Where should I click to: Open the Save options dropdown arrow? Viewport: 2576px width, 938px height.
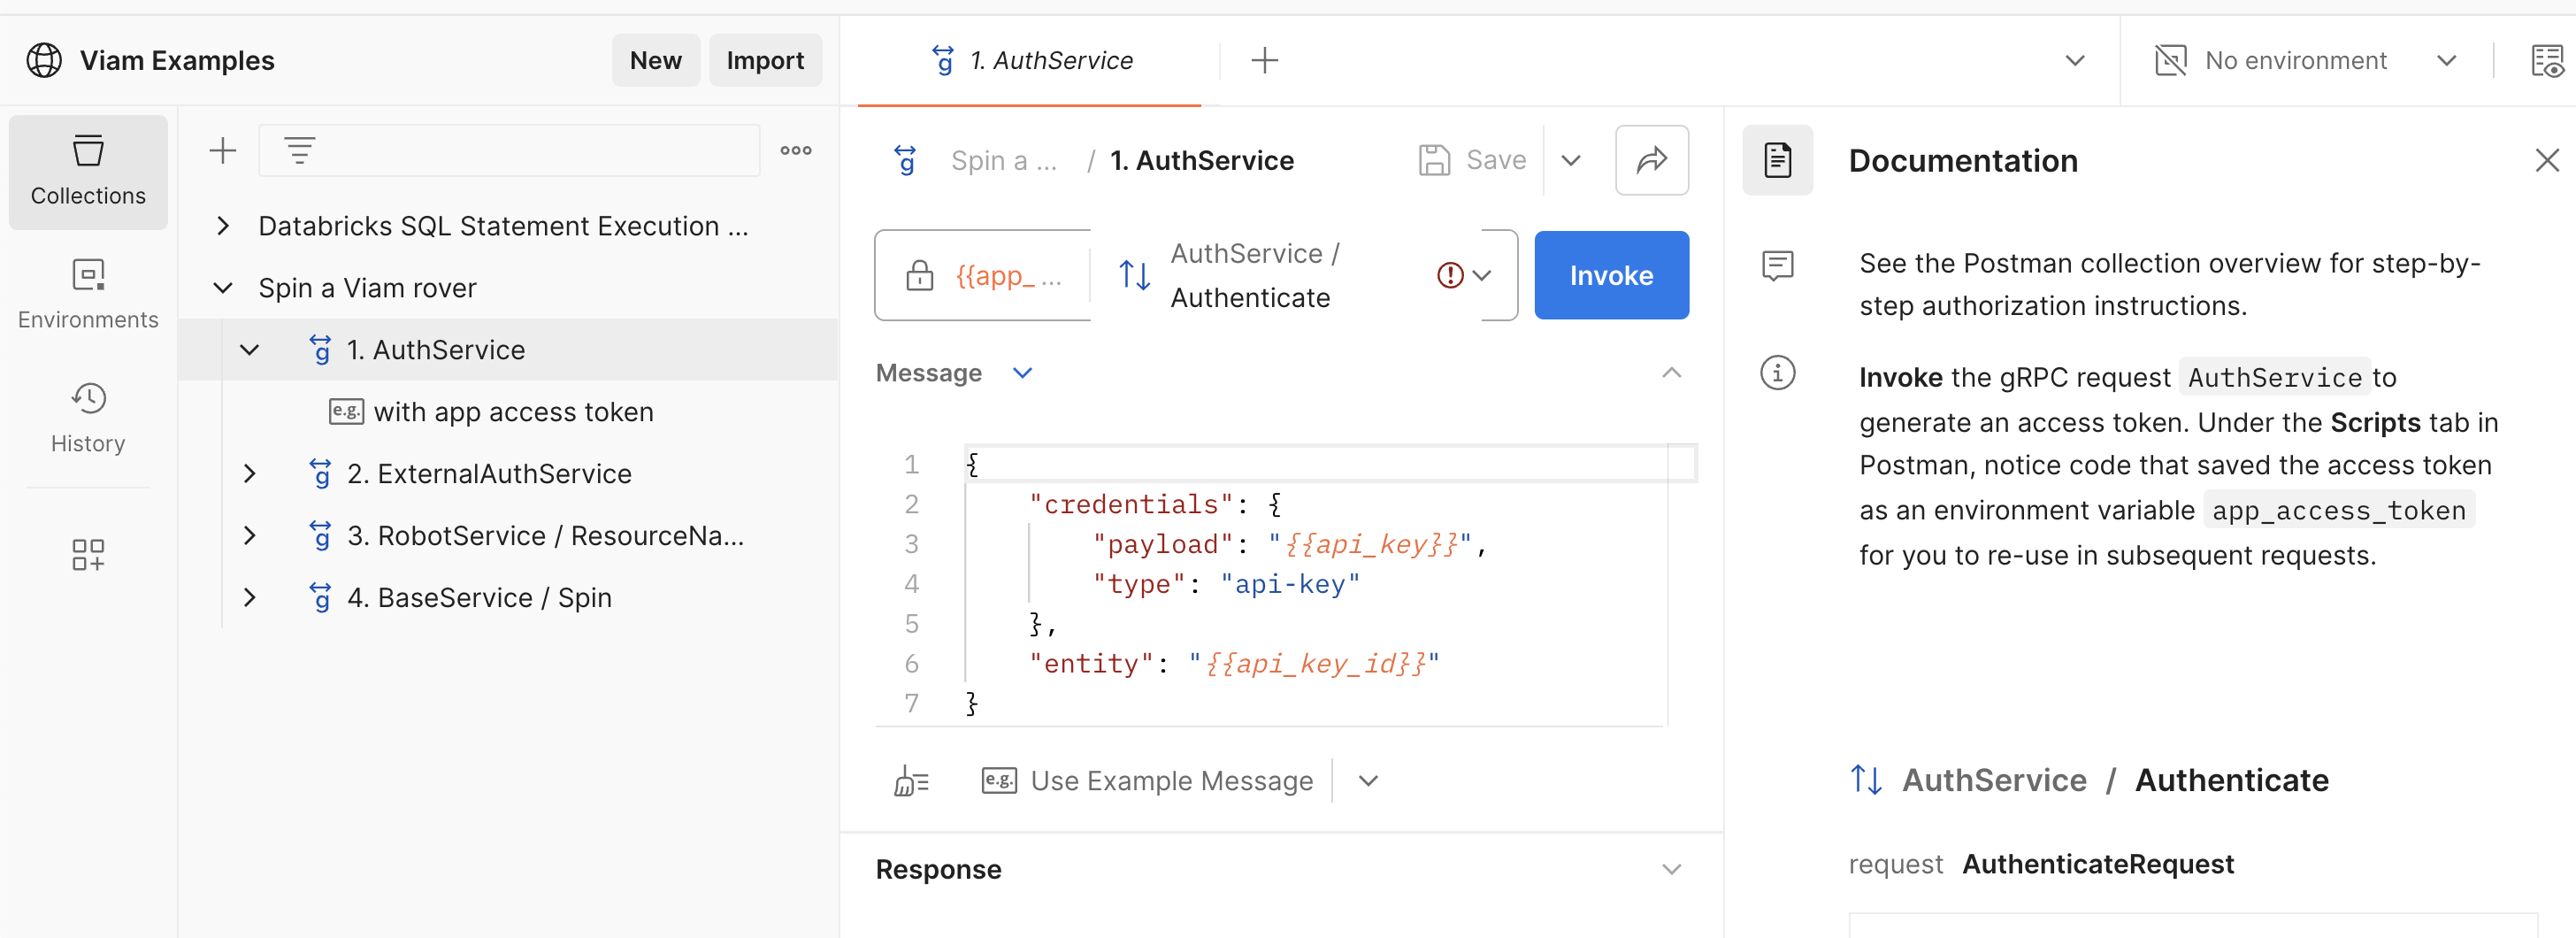tap(1571, 160)
